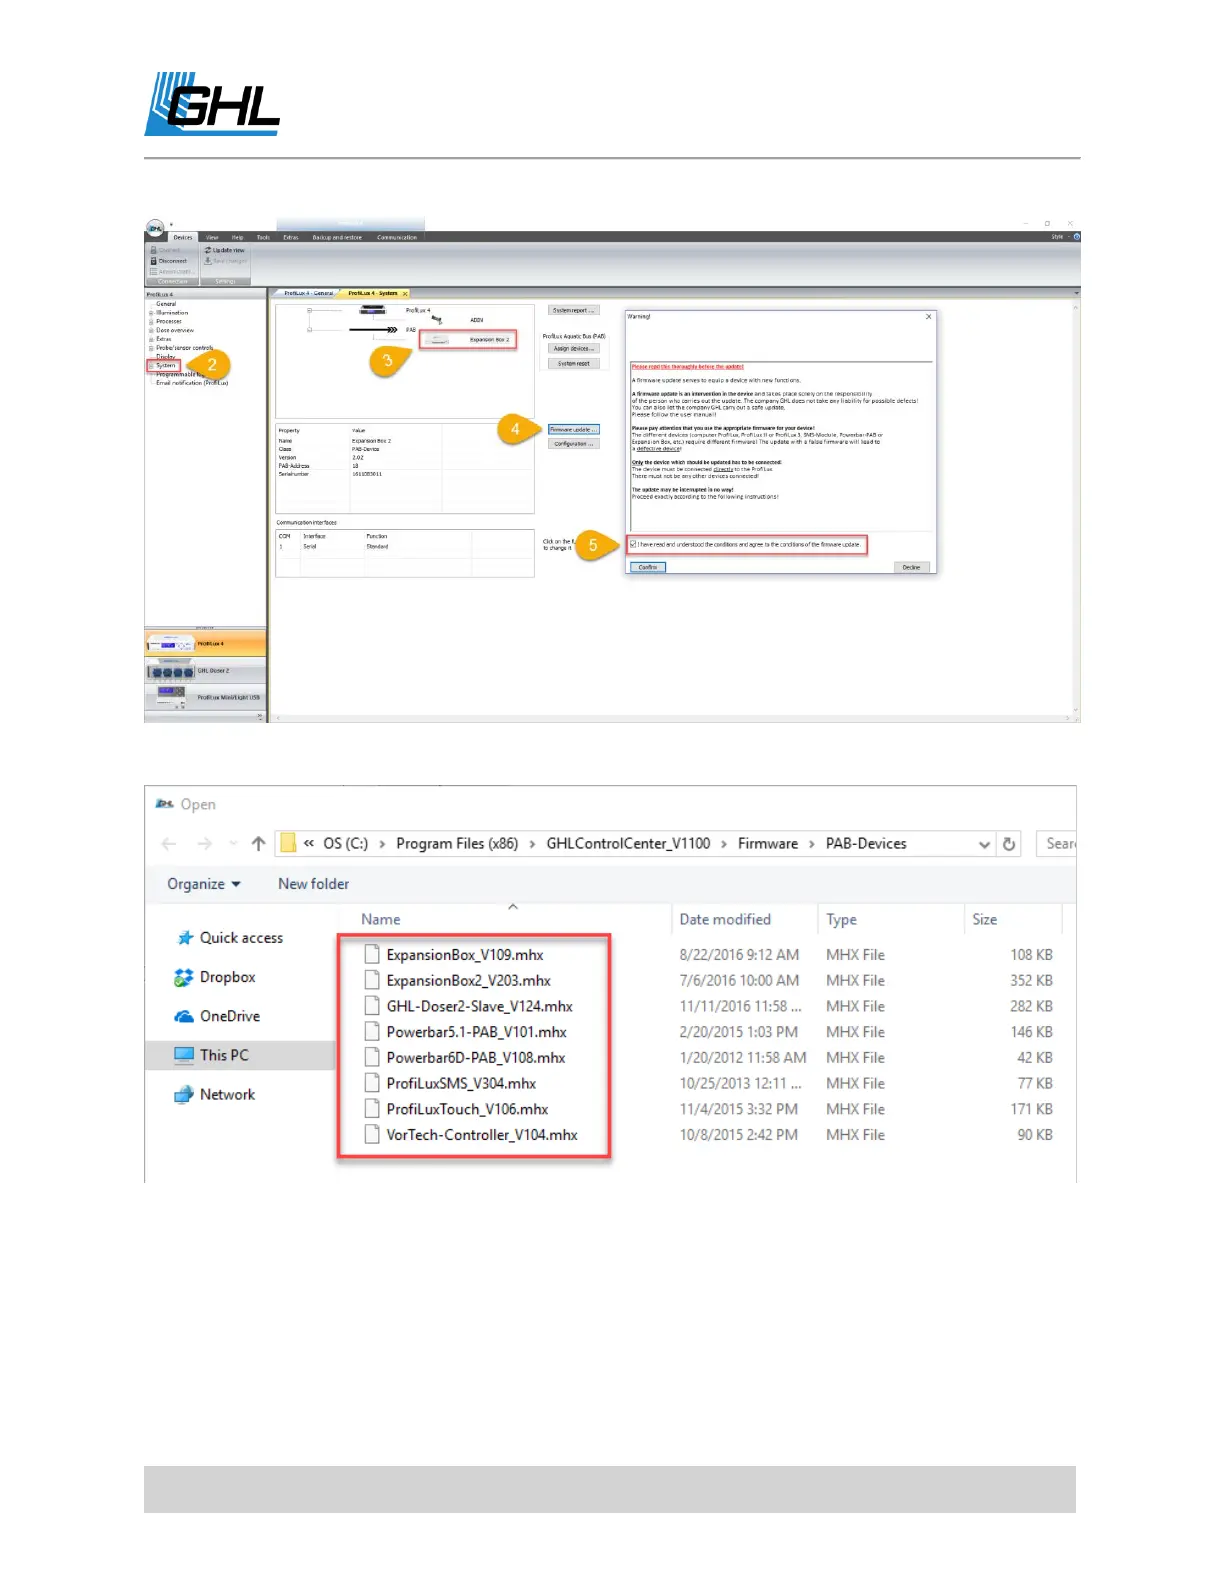Screen dimensions: 1224x1584
Task: Go forward in the Open dialog
Action: (x=204, y=844)
